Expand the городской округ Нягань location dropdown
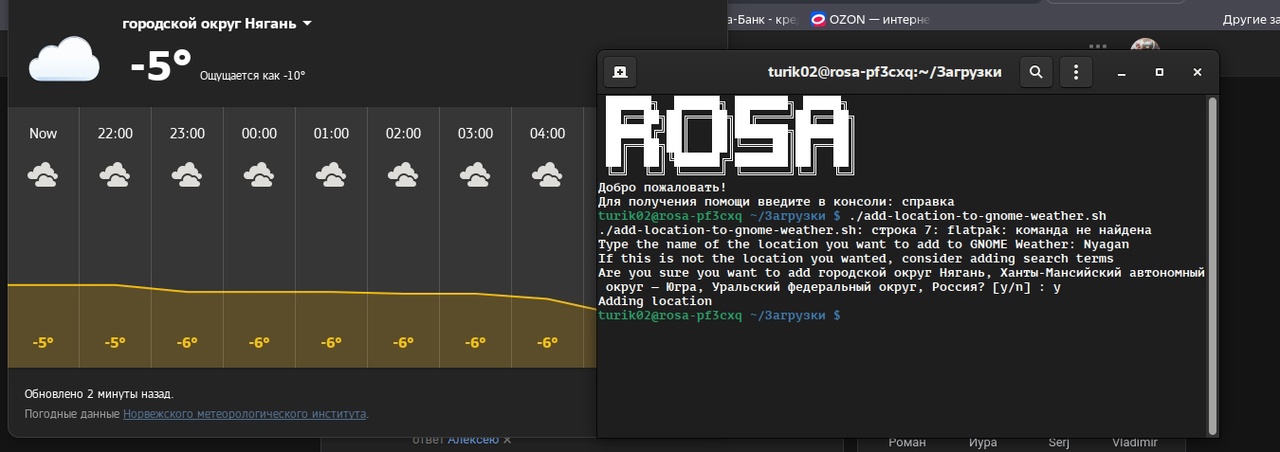 pos(307,23)
